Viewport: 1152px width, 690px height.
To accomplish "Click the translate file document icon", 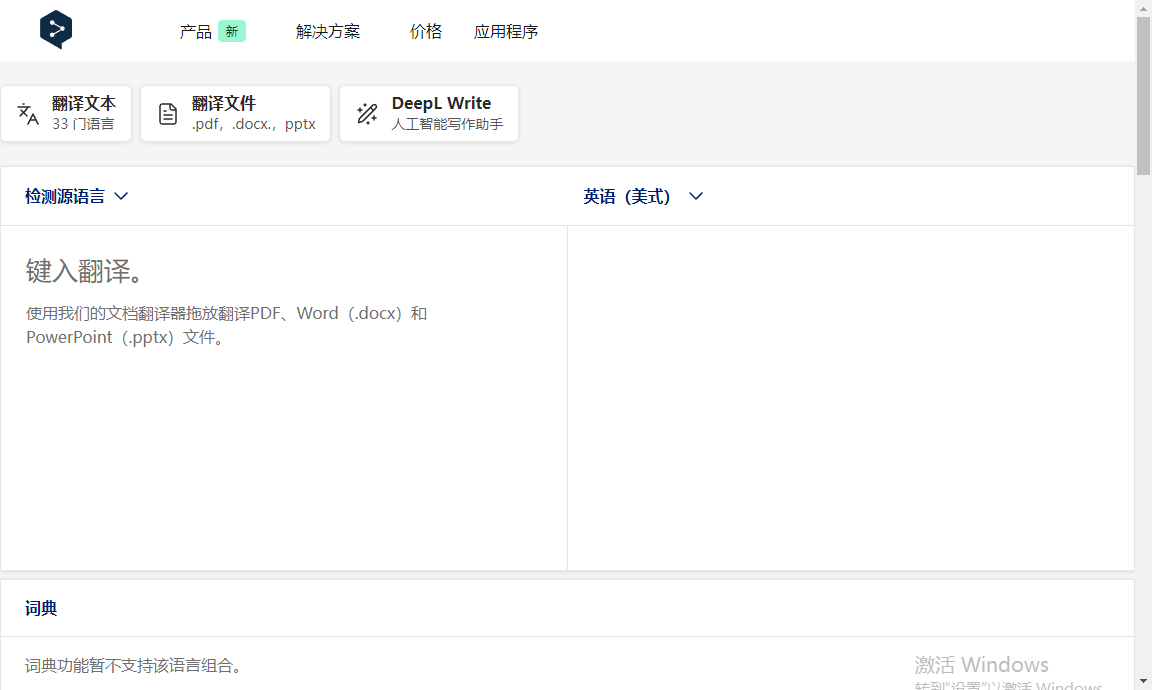I will [168, 113].
